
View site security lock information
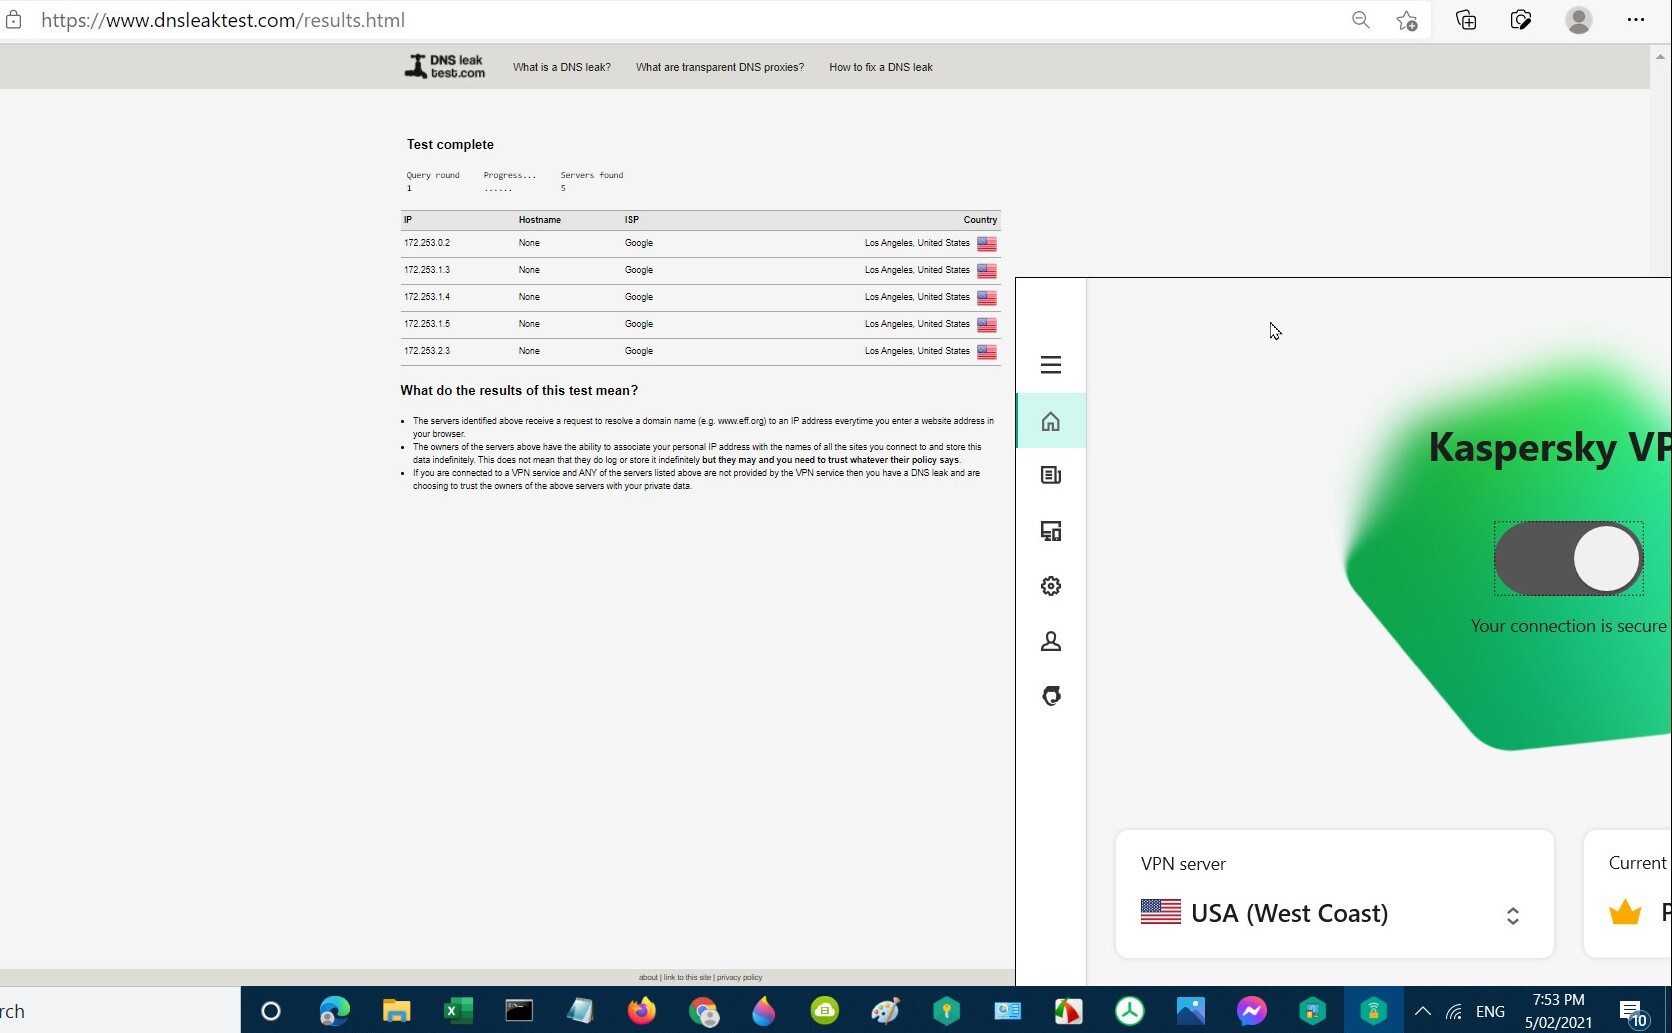coord(13,20)
